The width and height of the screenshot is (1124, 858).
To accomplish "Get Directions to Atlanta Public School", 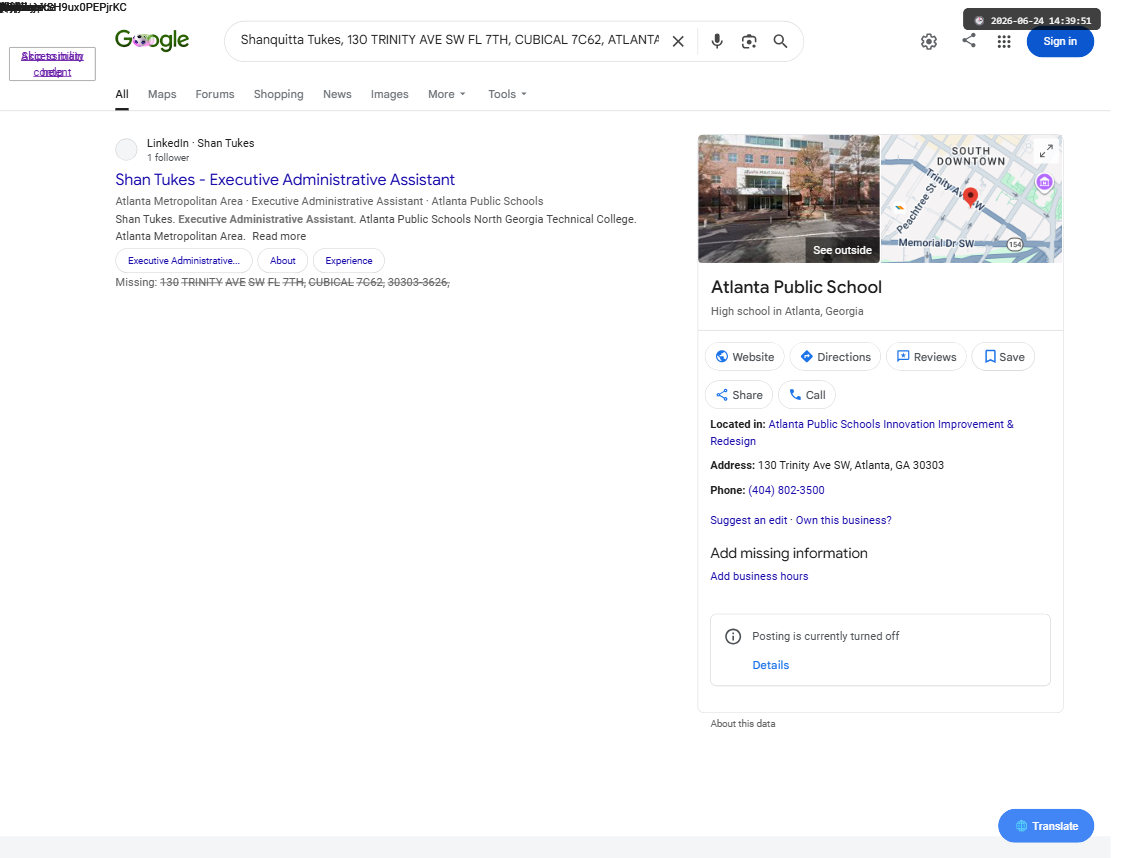I will tap(835, 356).
